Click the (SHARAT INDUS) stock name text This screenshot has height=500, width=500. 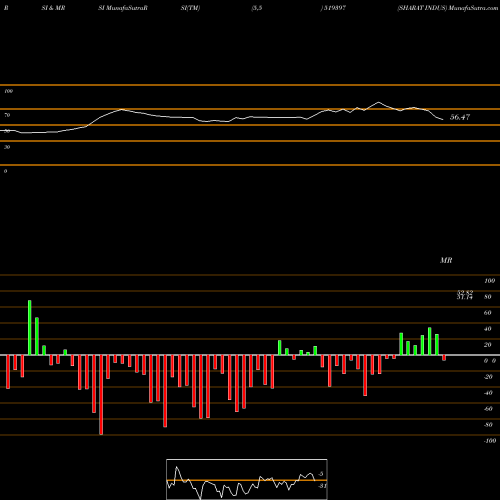pos(422,8)
